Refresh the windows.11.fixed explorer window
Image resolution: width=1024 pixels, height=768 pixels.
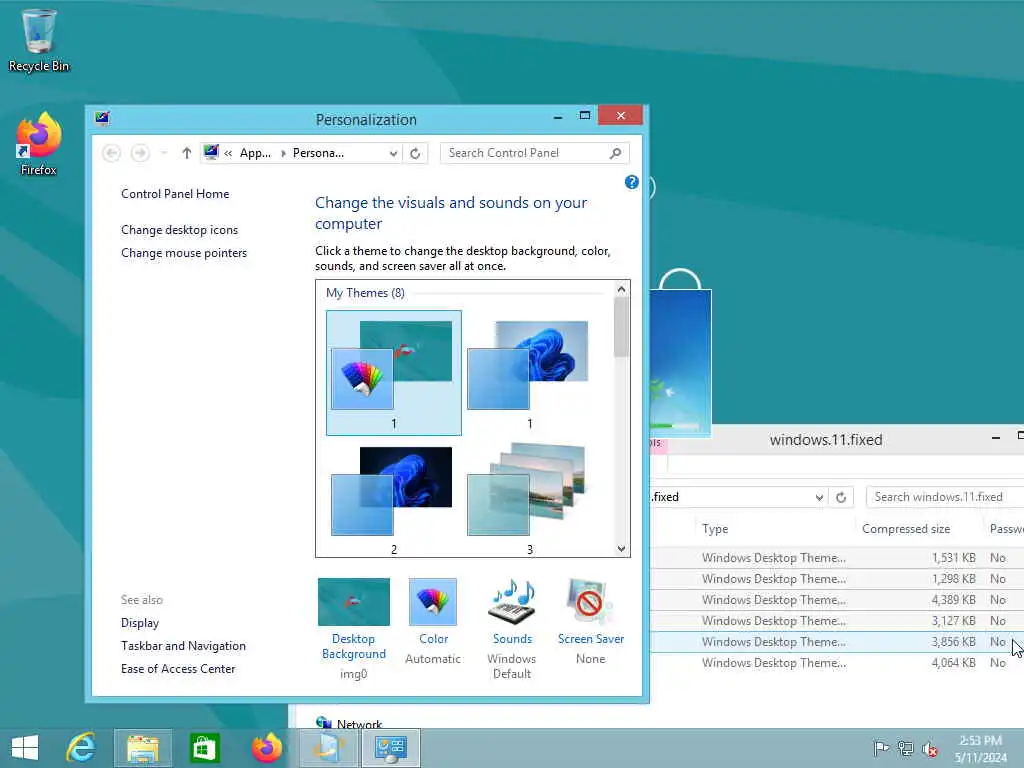tap(841, 497)
